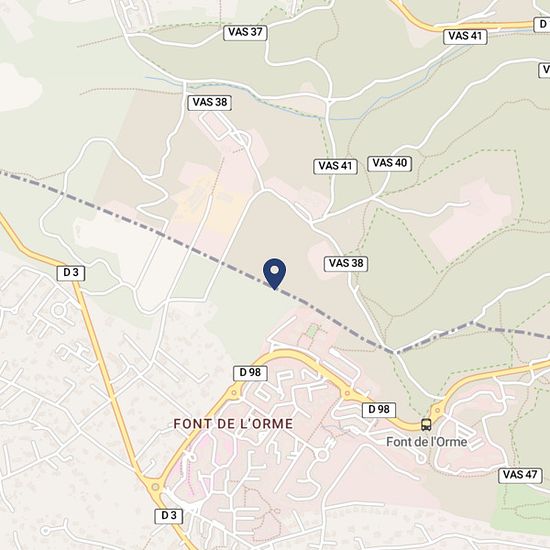Viewport: 550px width, 550px height.
Task: Click the VAS 38 shield nearest the blue pin
Action: coord(346,264)
